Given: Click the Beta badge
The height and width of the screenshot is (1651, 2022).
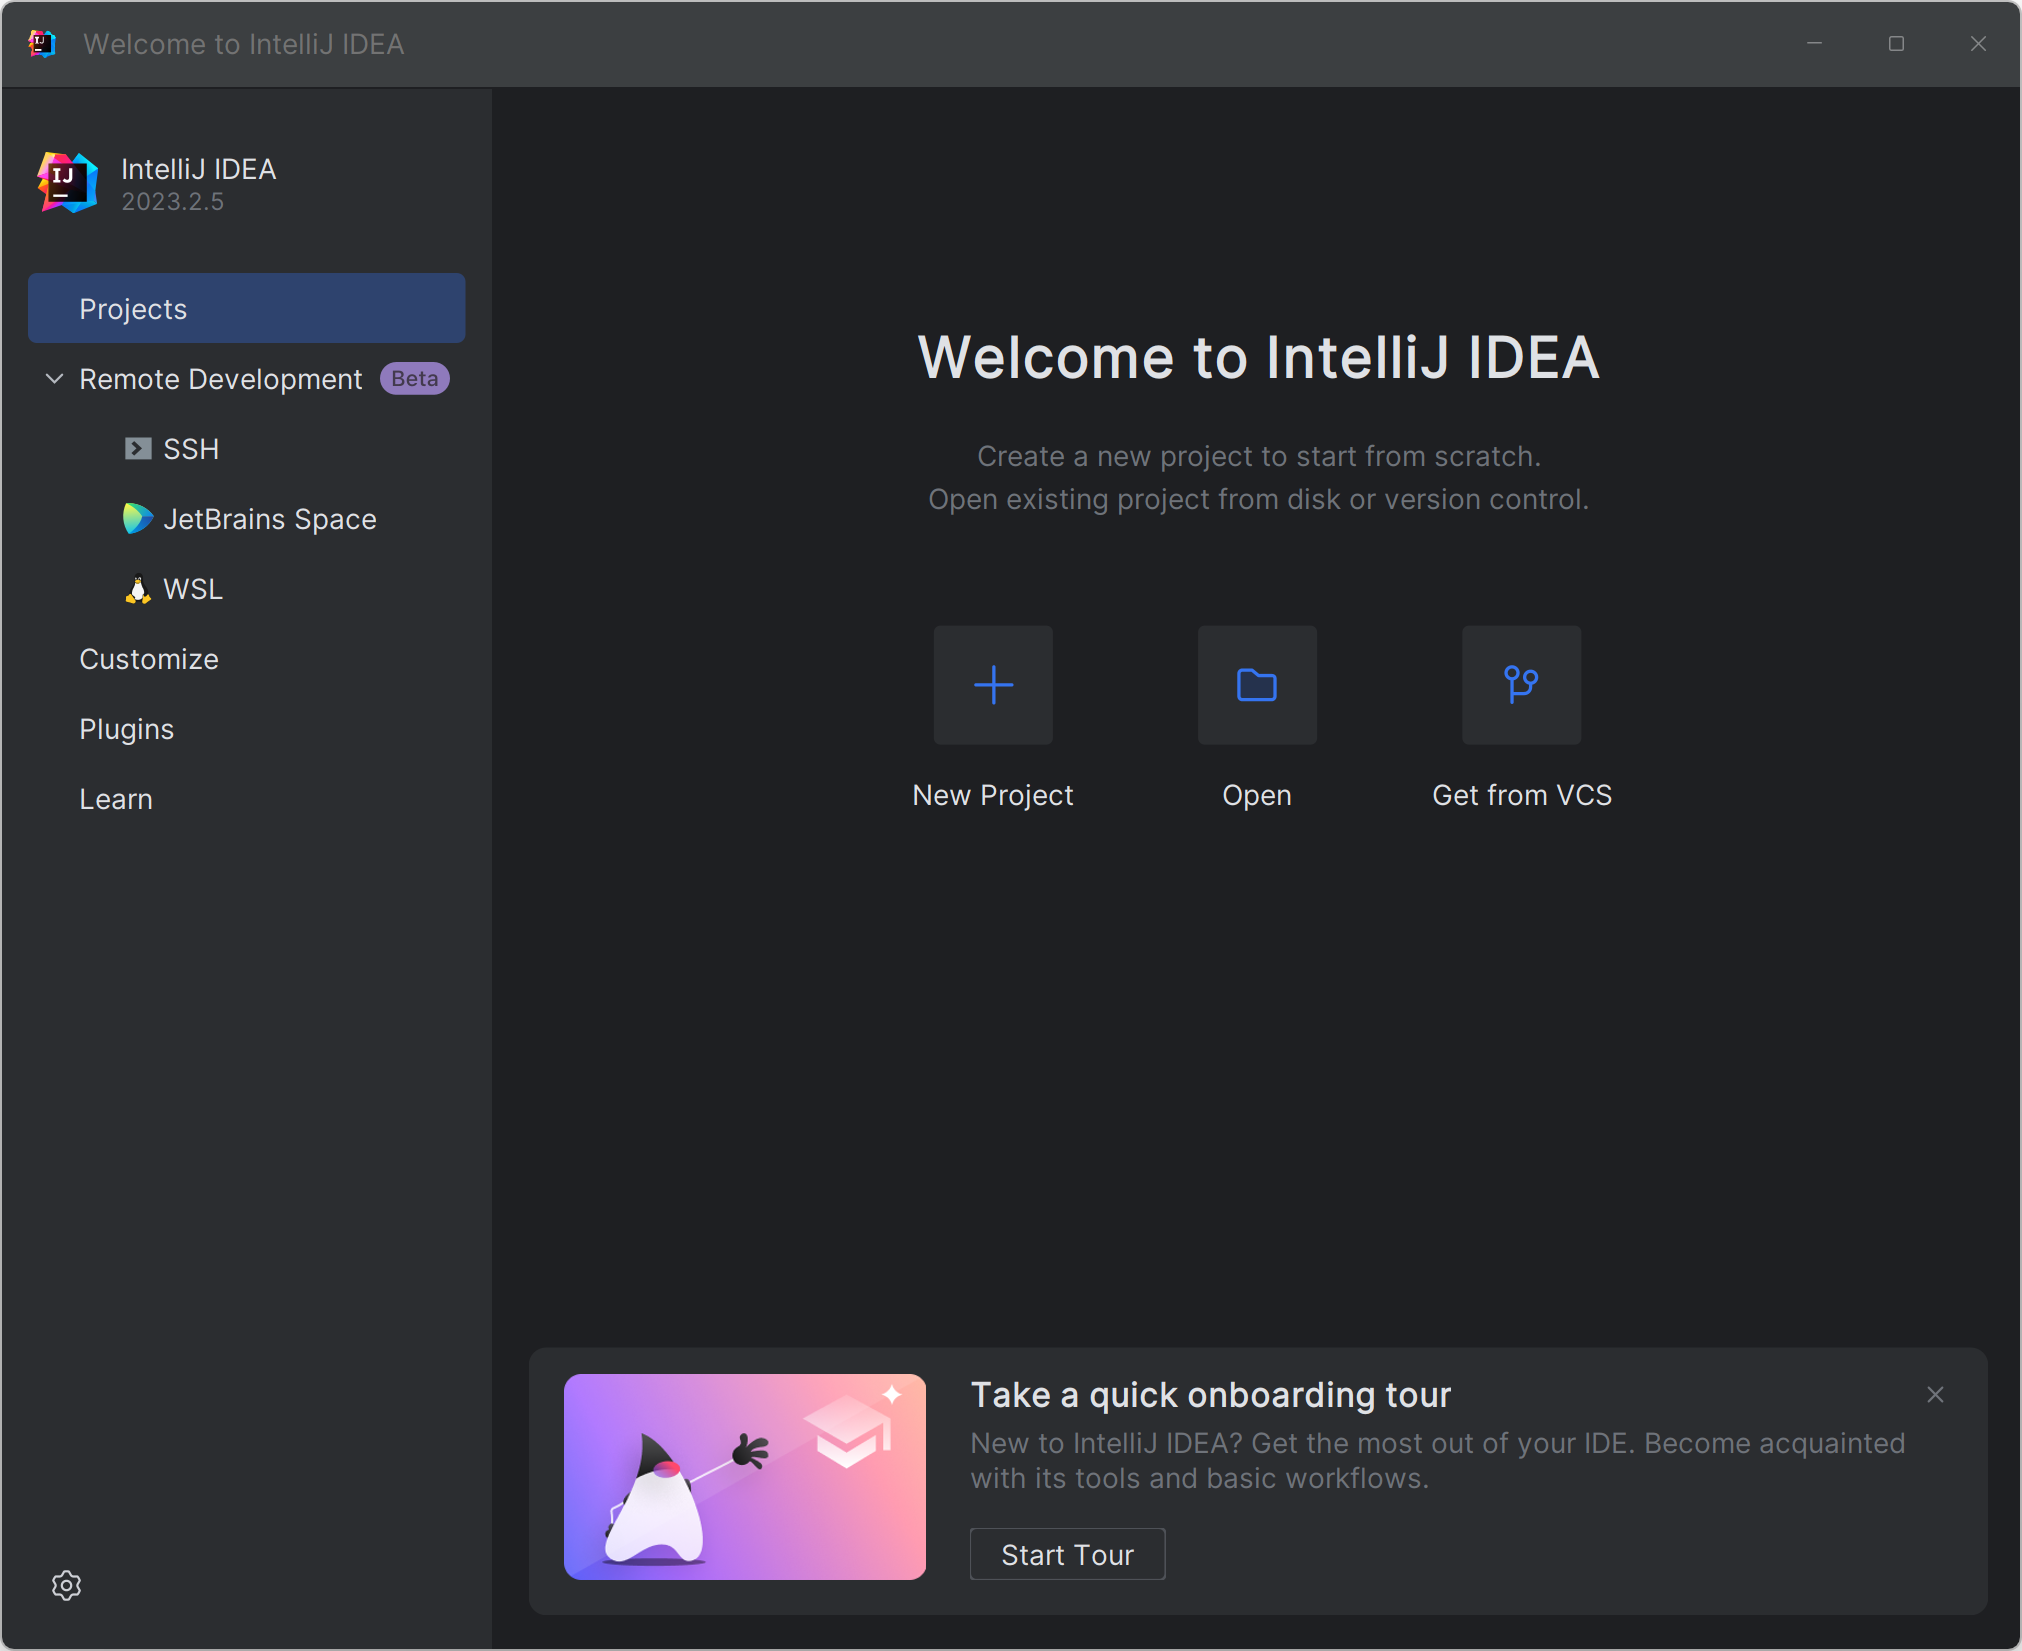Looking at the screenshot, I should (x=415, y=379).
